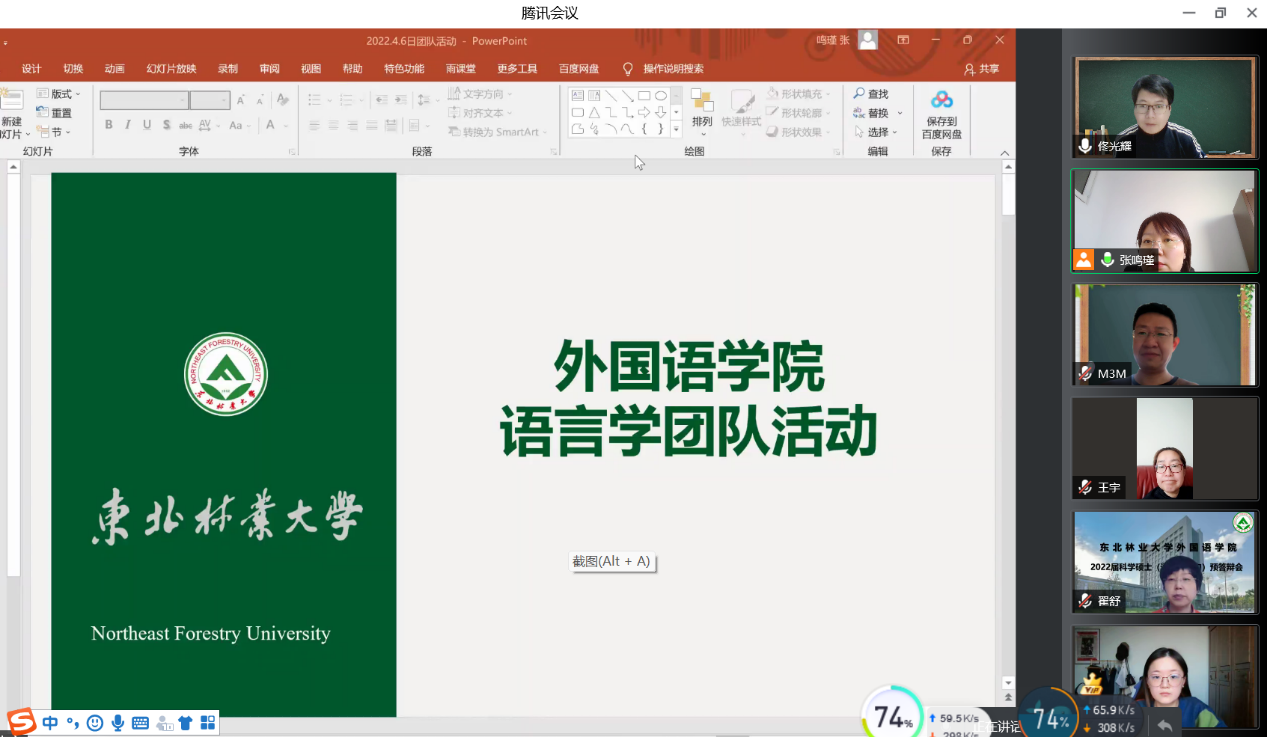Open the Animations (动画) ribbon tab
Screen dimensions: 1267x737
click(115, 69)
